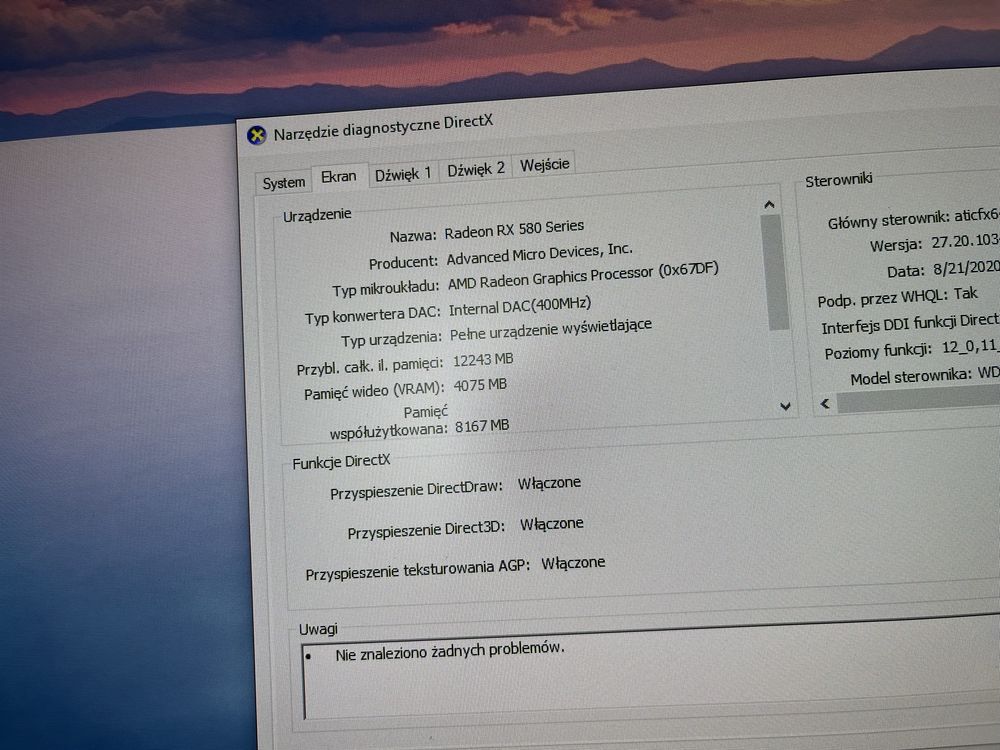1000x750 pixels.
Task: Click 'AMD Radeon Graphics Processor (0x67DF)' value
Action: [583, 276]
